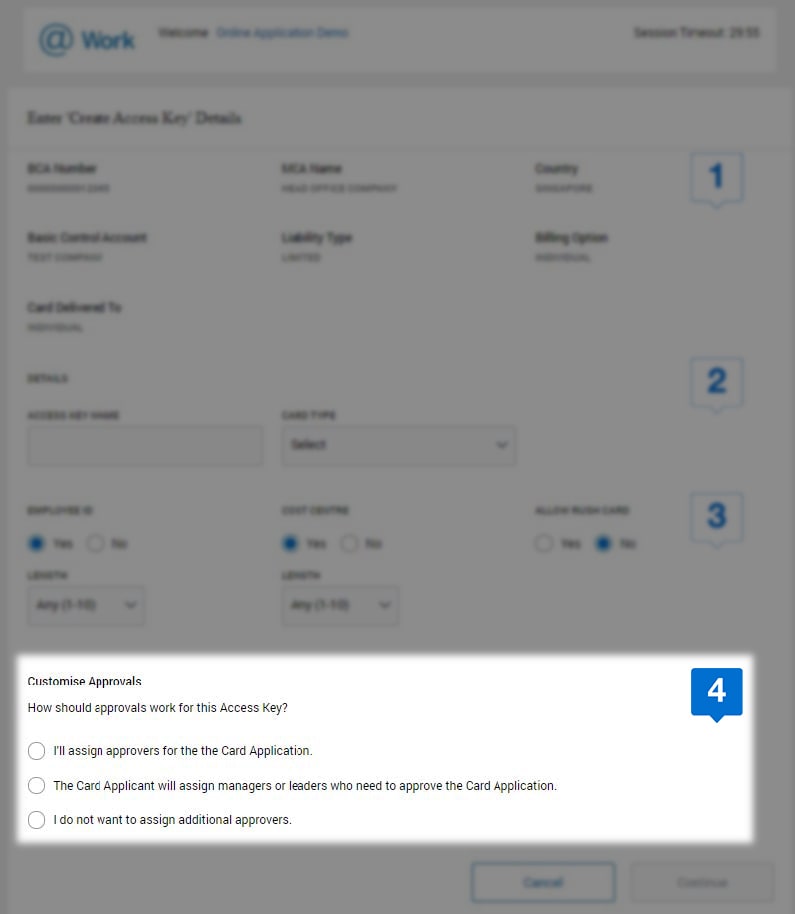Choose "I do not want to assign additional approvers"
The image size is (795, 914).
coord(36,819)
